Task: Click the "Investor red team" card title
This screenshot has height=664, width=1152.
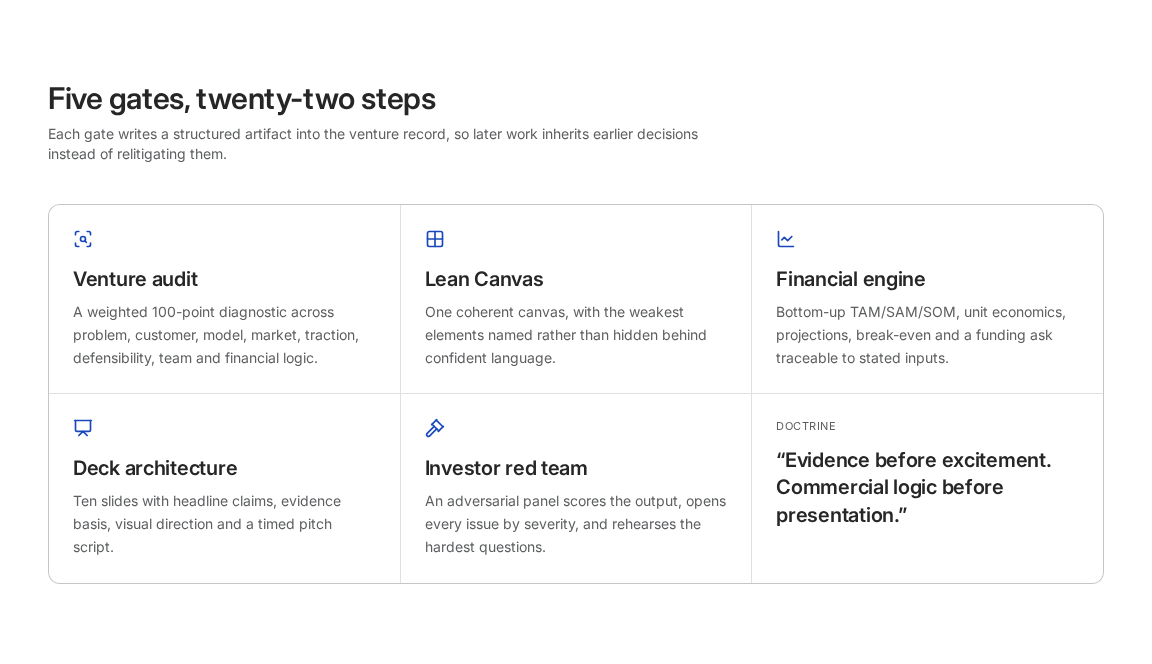Action: (505, 468)
